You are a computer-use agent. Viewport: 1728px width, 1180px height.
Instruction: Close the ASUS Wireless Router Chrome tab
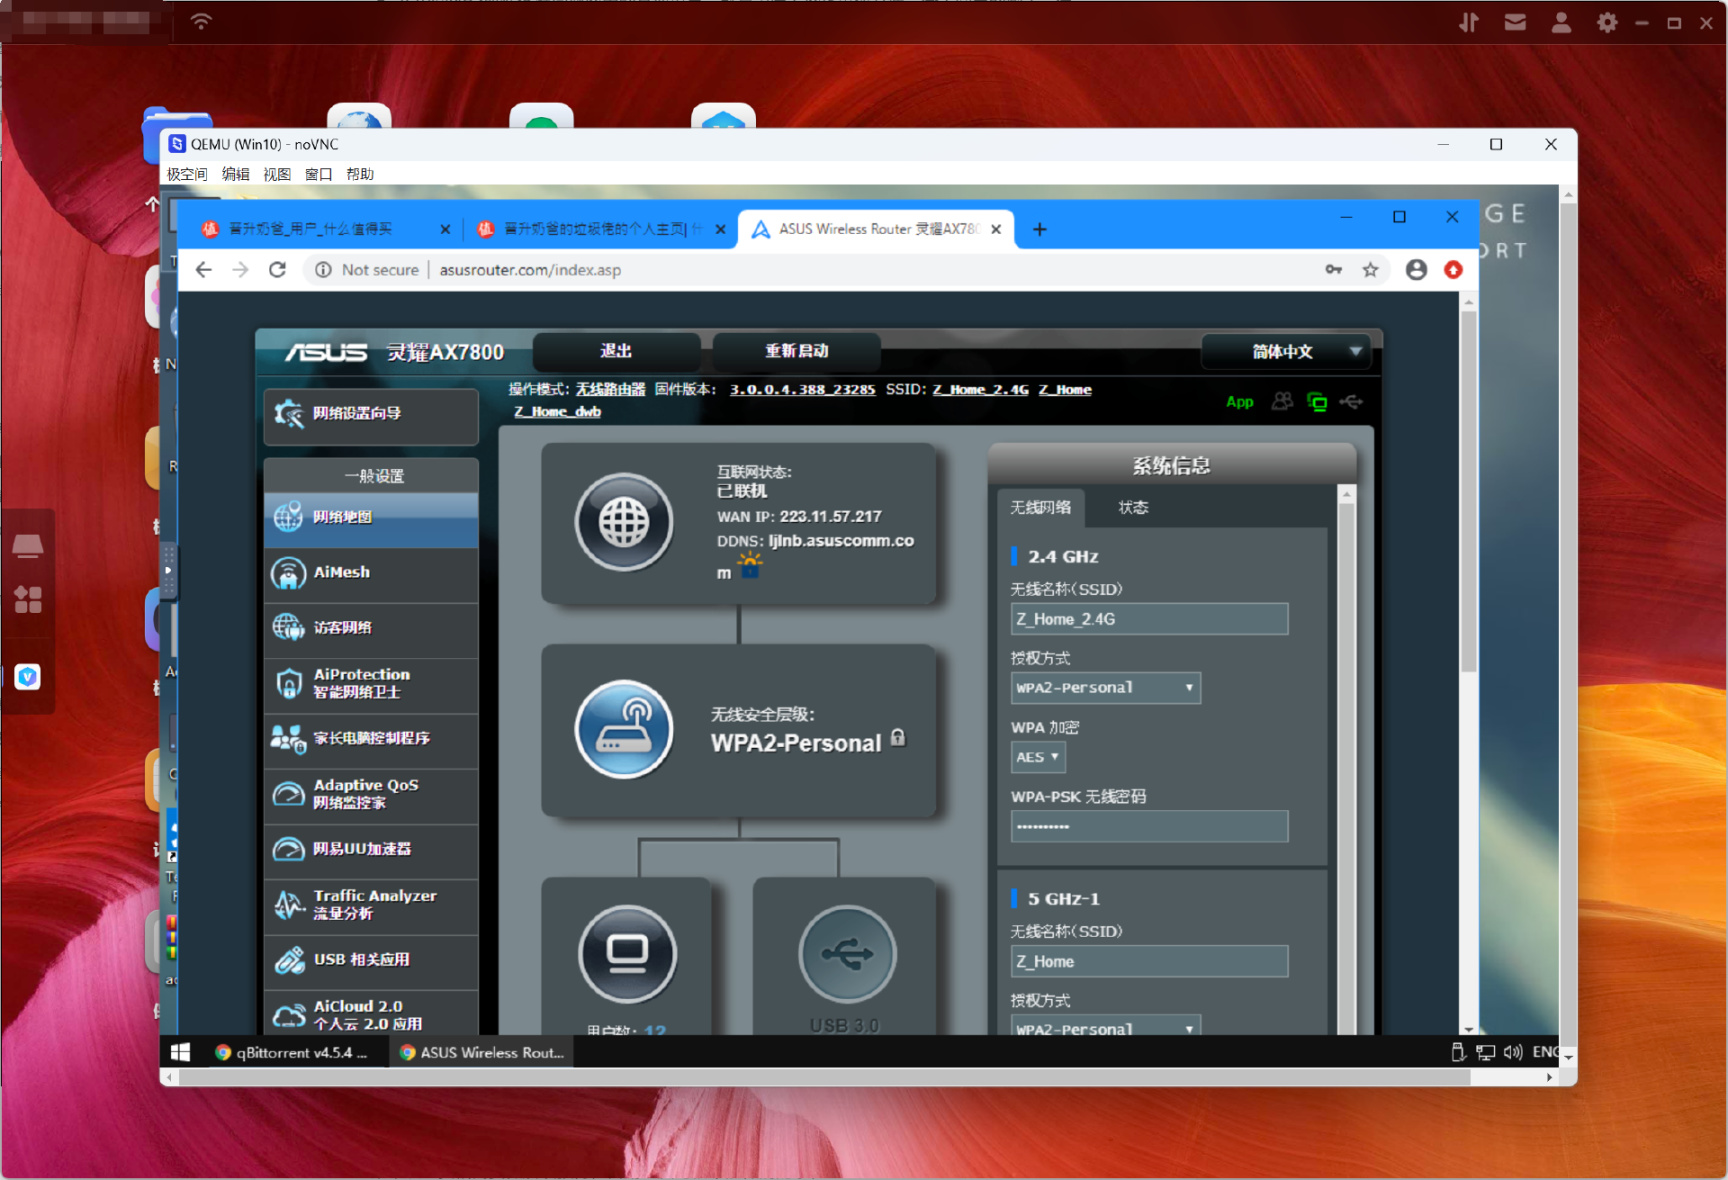[996, 229]
